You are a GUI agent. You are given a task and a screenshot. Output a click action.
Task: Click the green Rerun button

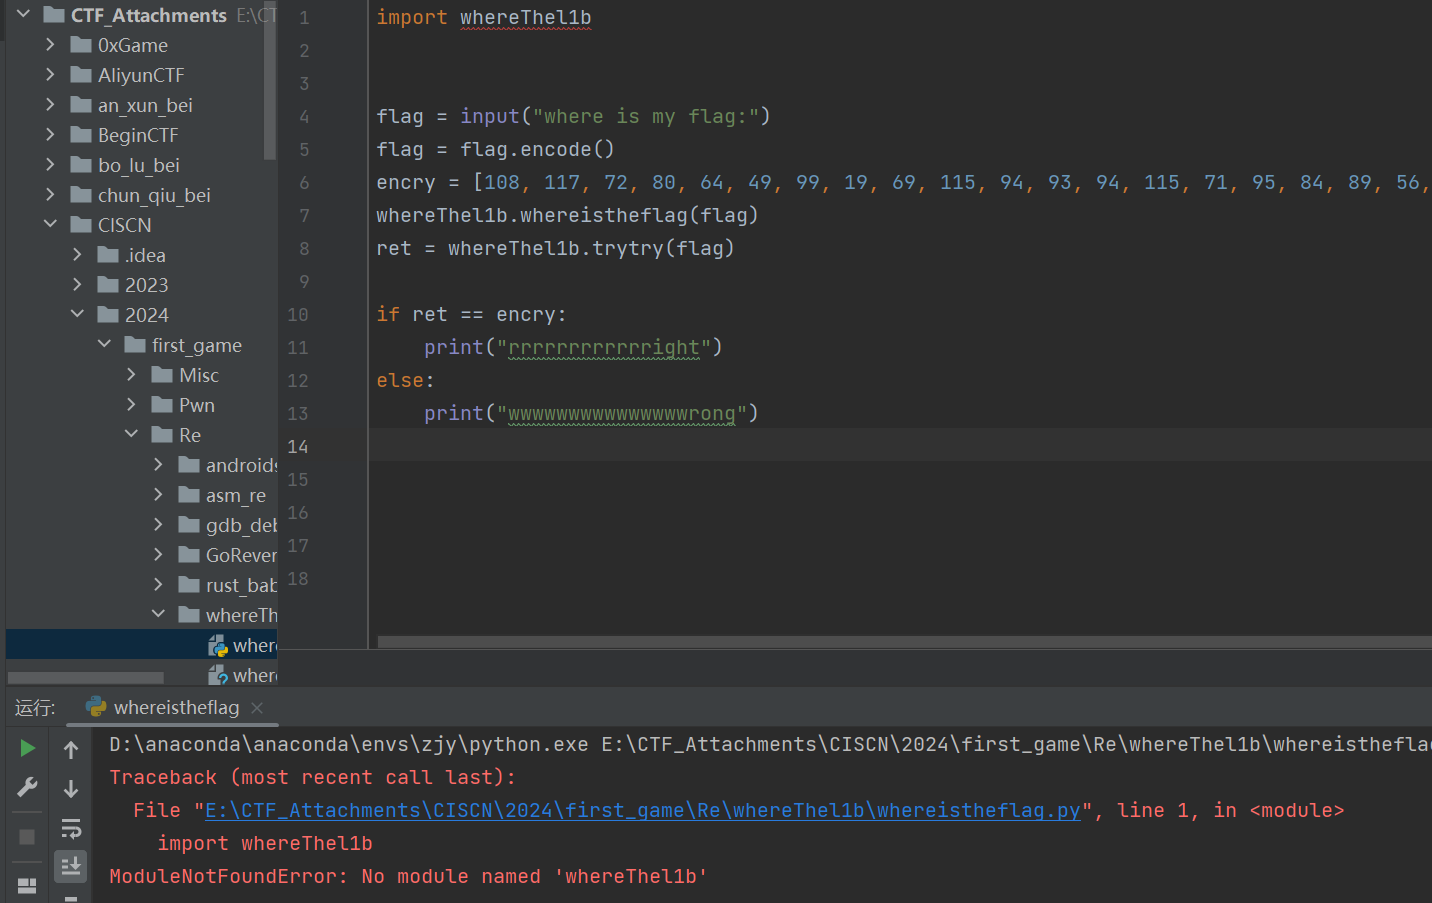[x=27, y=748]
